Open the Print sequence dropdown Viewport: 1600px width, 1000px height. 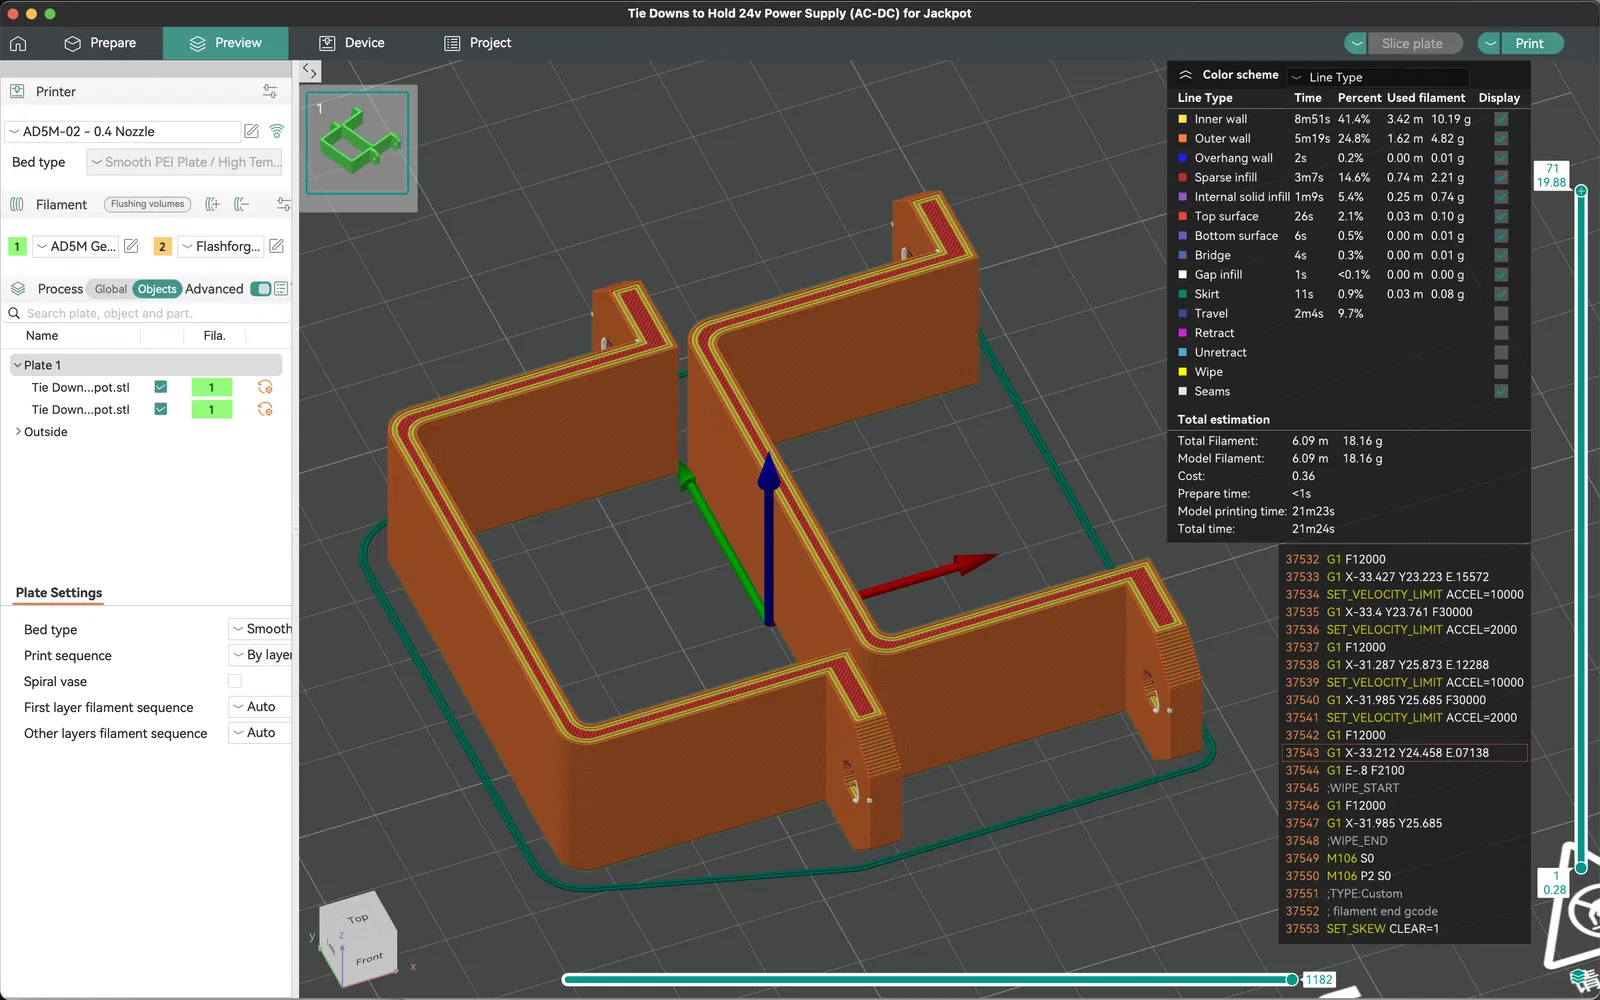tap(261, 655)
